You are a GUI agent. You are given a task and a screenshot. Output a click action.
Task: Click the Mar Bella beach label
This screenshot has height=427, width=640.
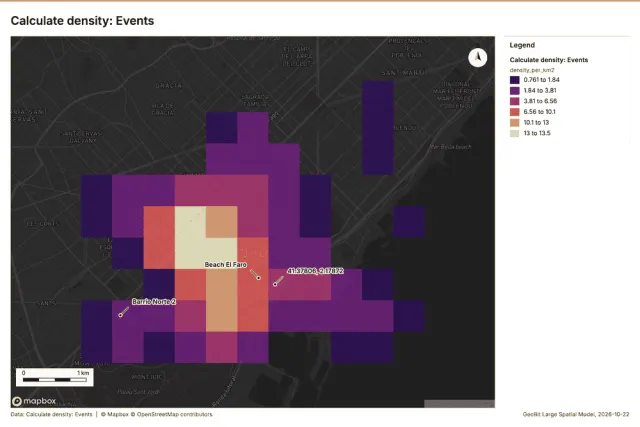click(x=450, y=147)
